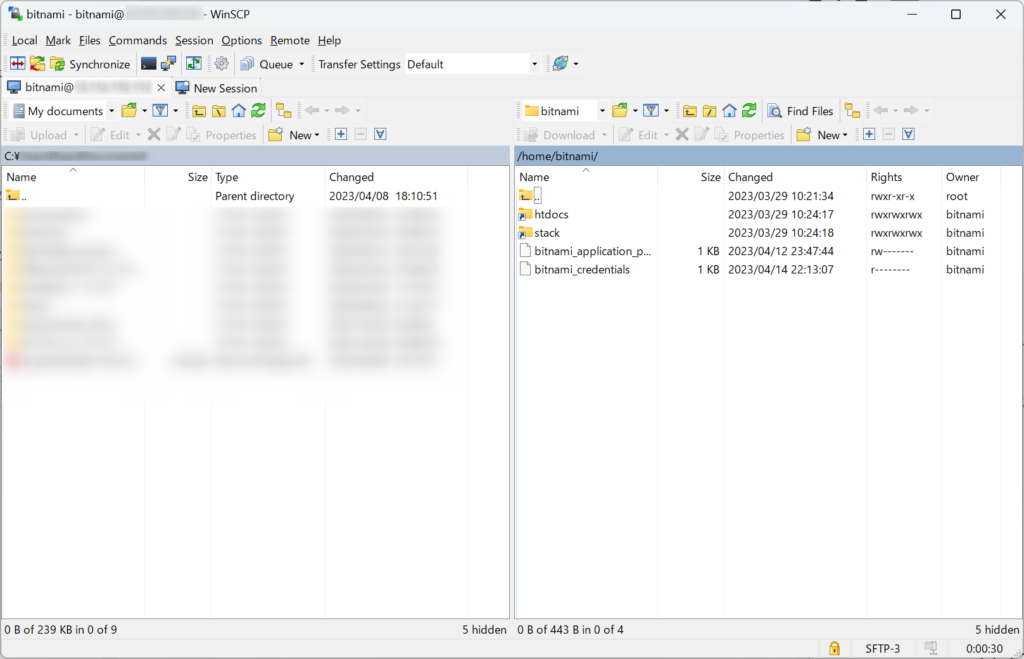Viewport: 1024px width, 659px height.
Task: Click the Synchronize button
Action: click(x=91, y=64)
